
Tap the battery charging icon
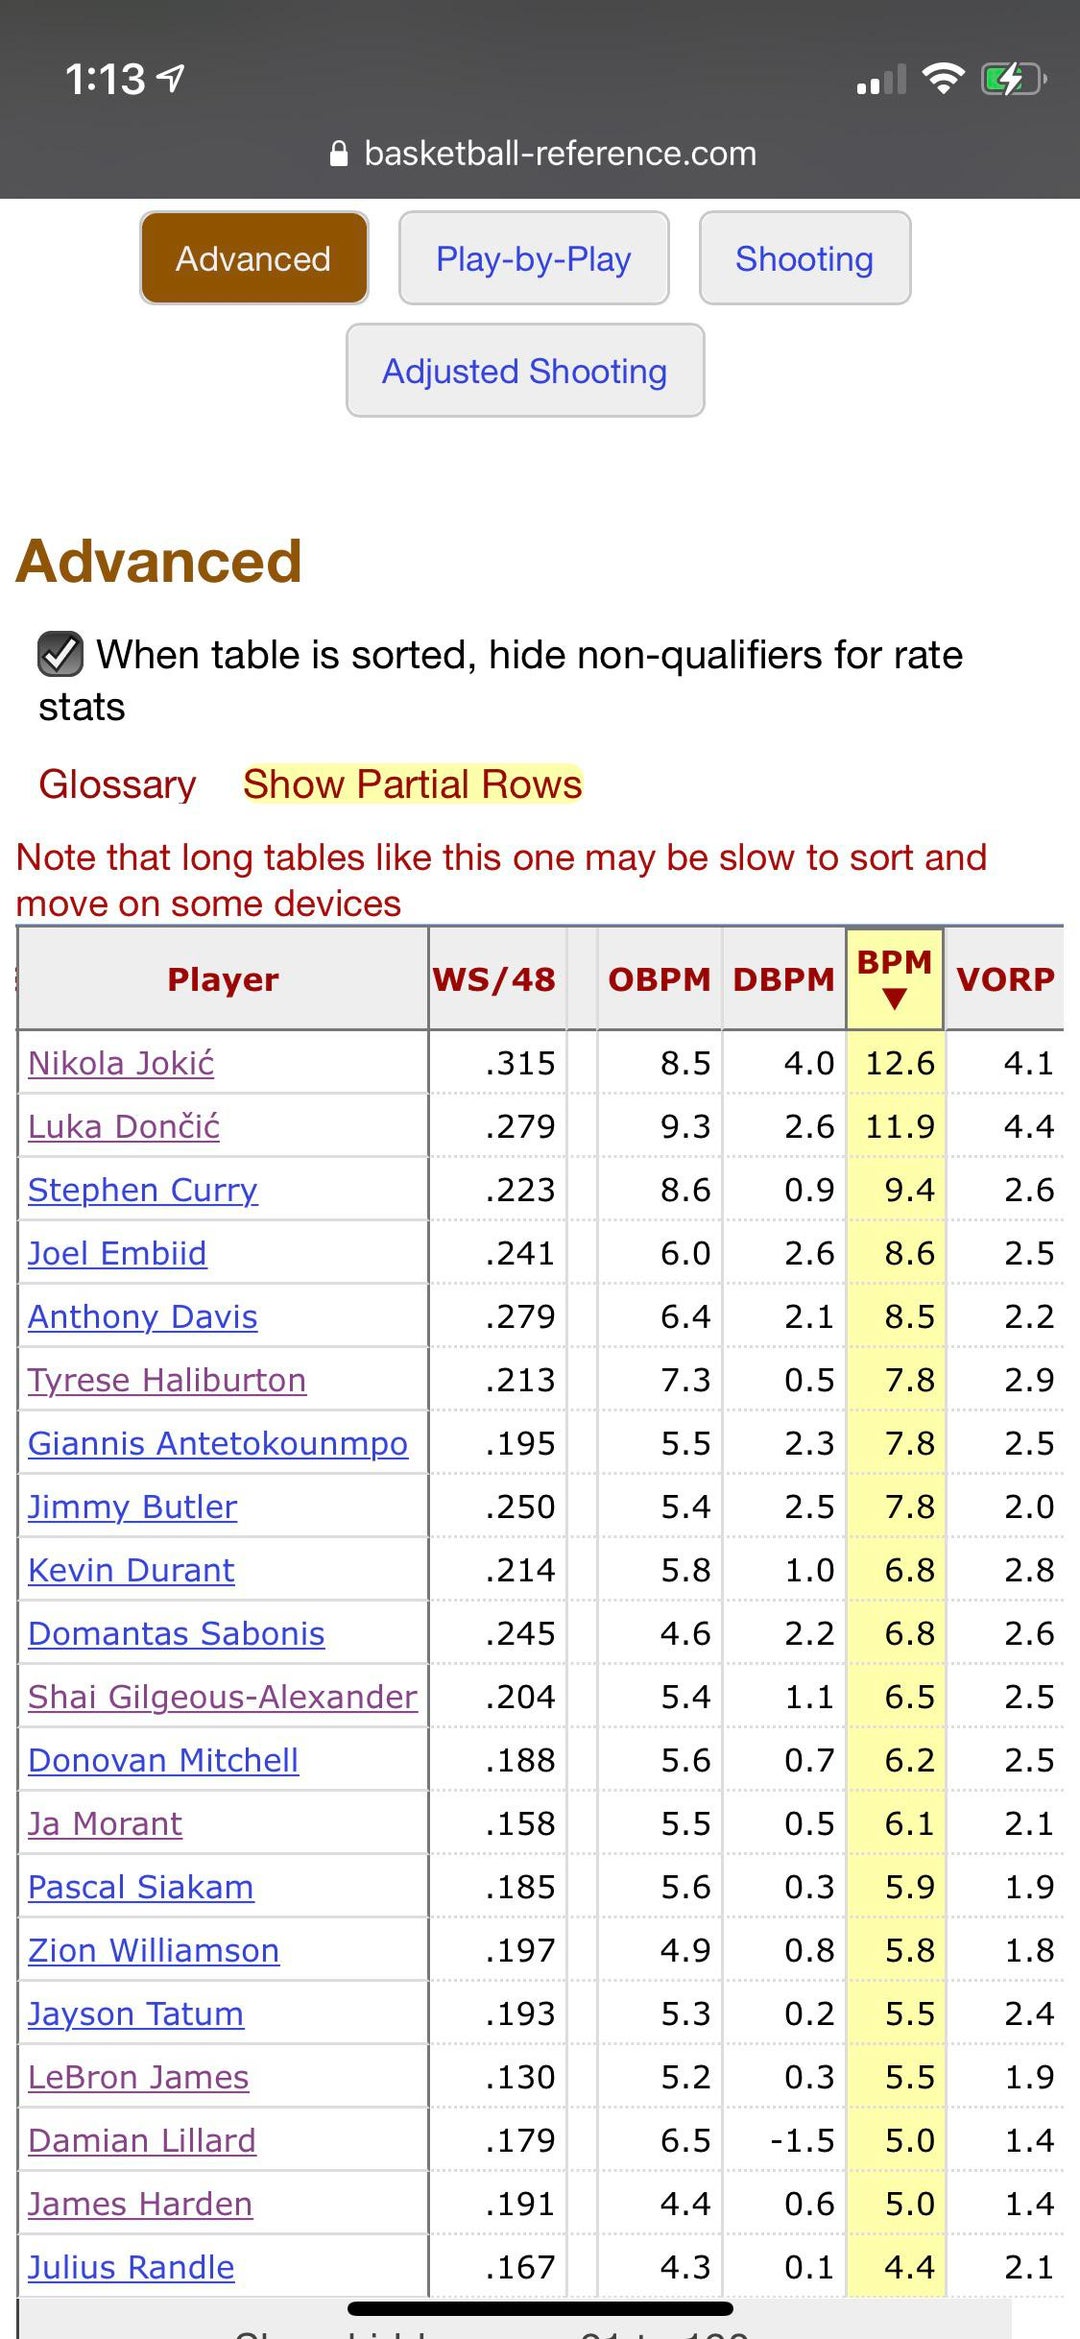(1012, 78)
